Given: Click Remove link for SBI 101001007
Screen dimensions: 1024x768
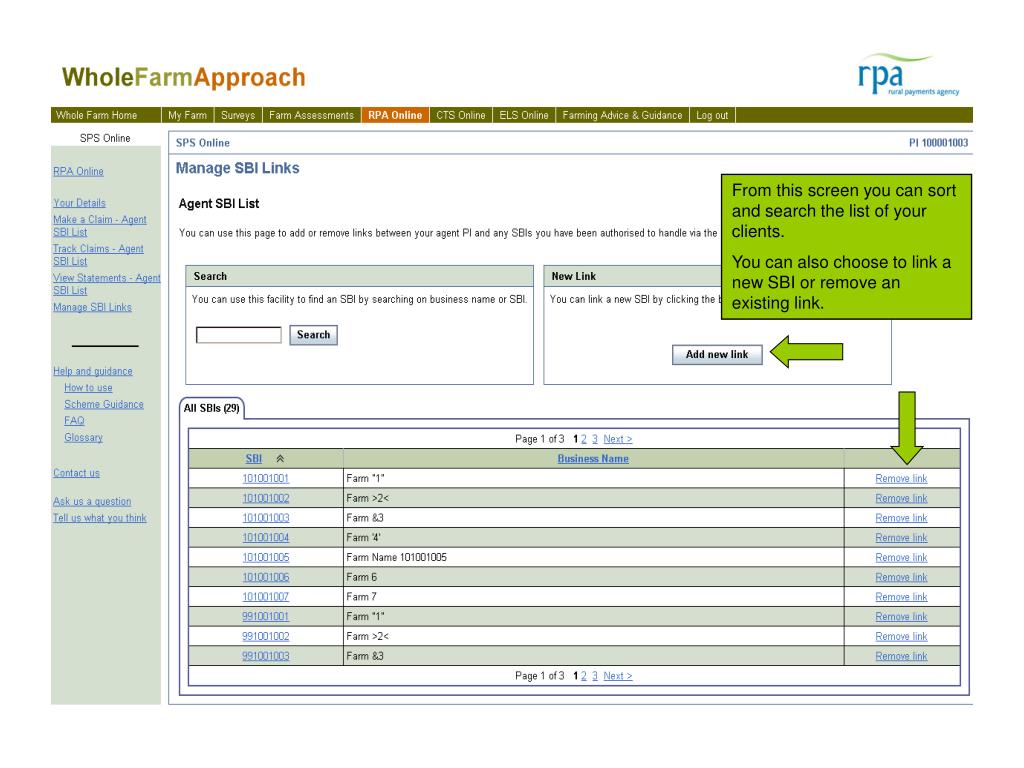Looking at the screenshot, I should 901,597.
